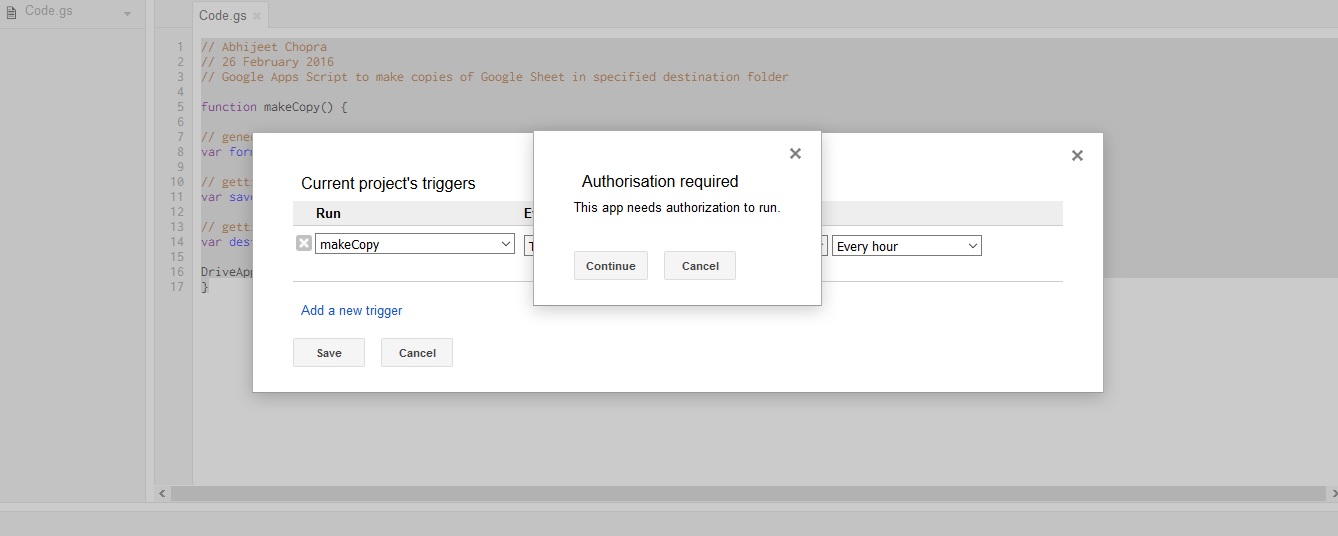Switch to the Code.gs tab
Screen dimensions: 1338x536
222,15
